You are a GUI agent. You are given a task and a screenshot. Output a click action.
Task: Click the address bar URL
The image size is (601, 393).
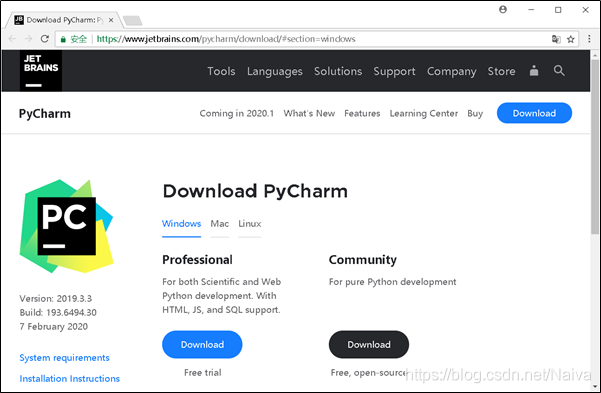point(226,39)
